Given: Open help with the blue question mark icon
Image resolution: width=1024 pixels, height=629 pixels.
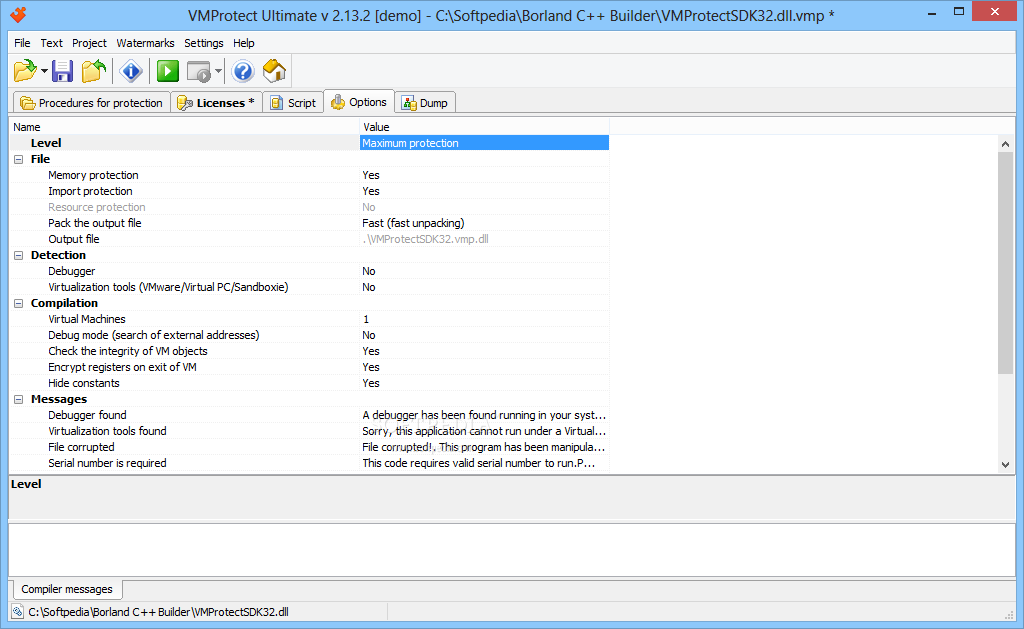Looking at the screenshot, I should coord(243,71).
